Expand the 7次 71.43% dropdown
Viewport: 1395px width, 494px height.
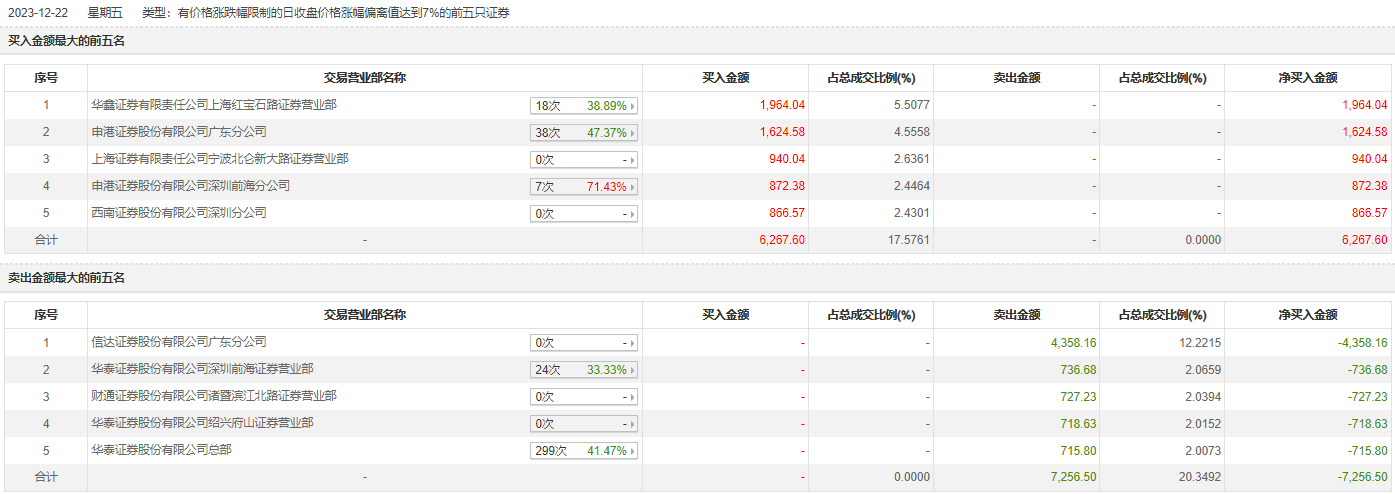tap(584, 186)
